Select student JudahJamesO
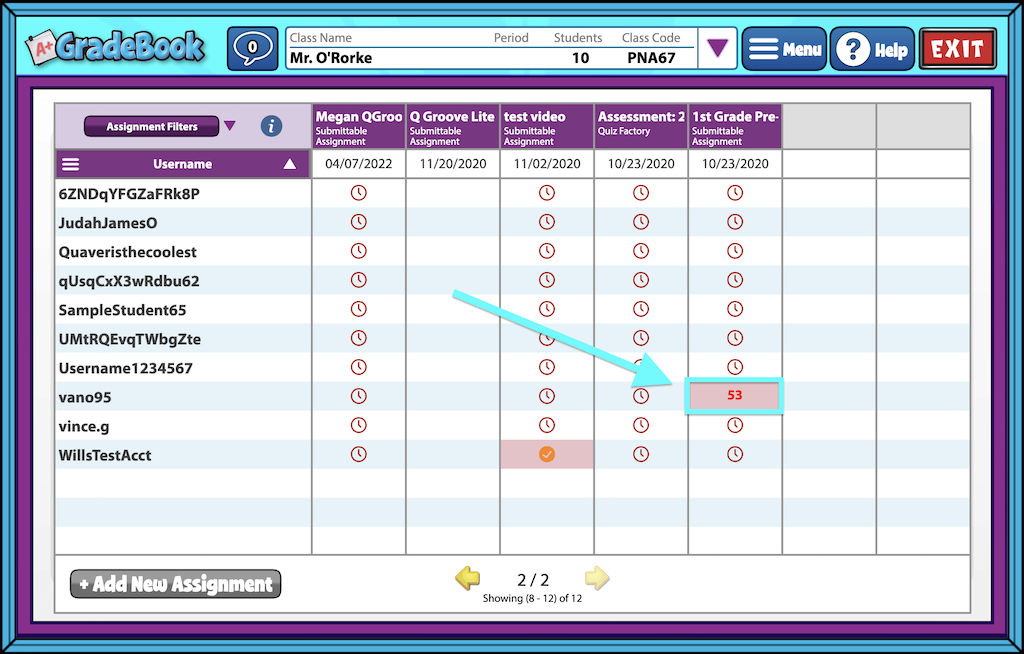This screenshot has width=1024, height=654. tap(108, 223)
